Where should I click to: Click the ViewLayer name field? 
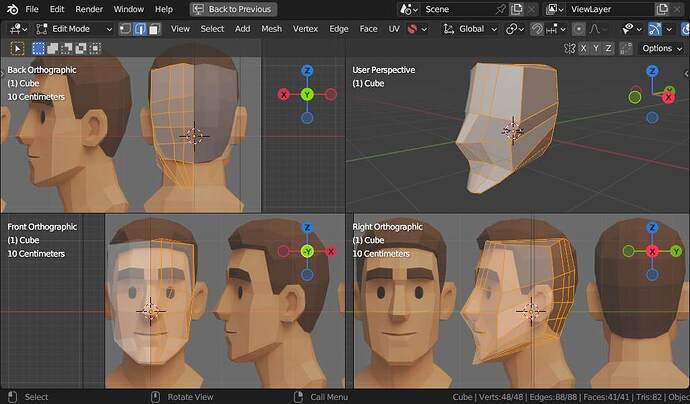click(609, 9)
